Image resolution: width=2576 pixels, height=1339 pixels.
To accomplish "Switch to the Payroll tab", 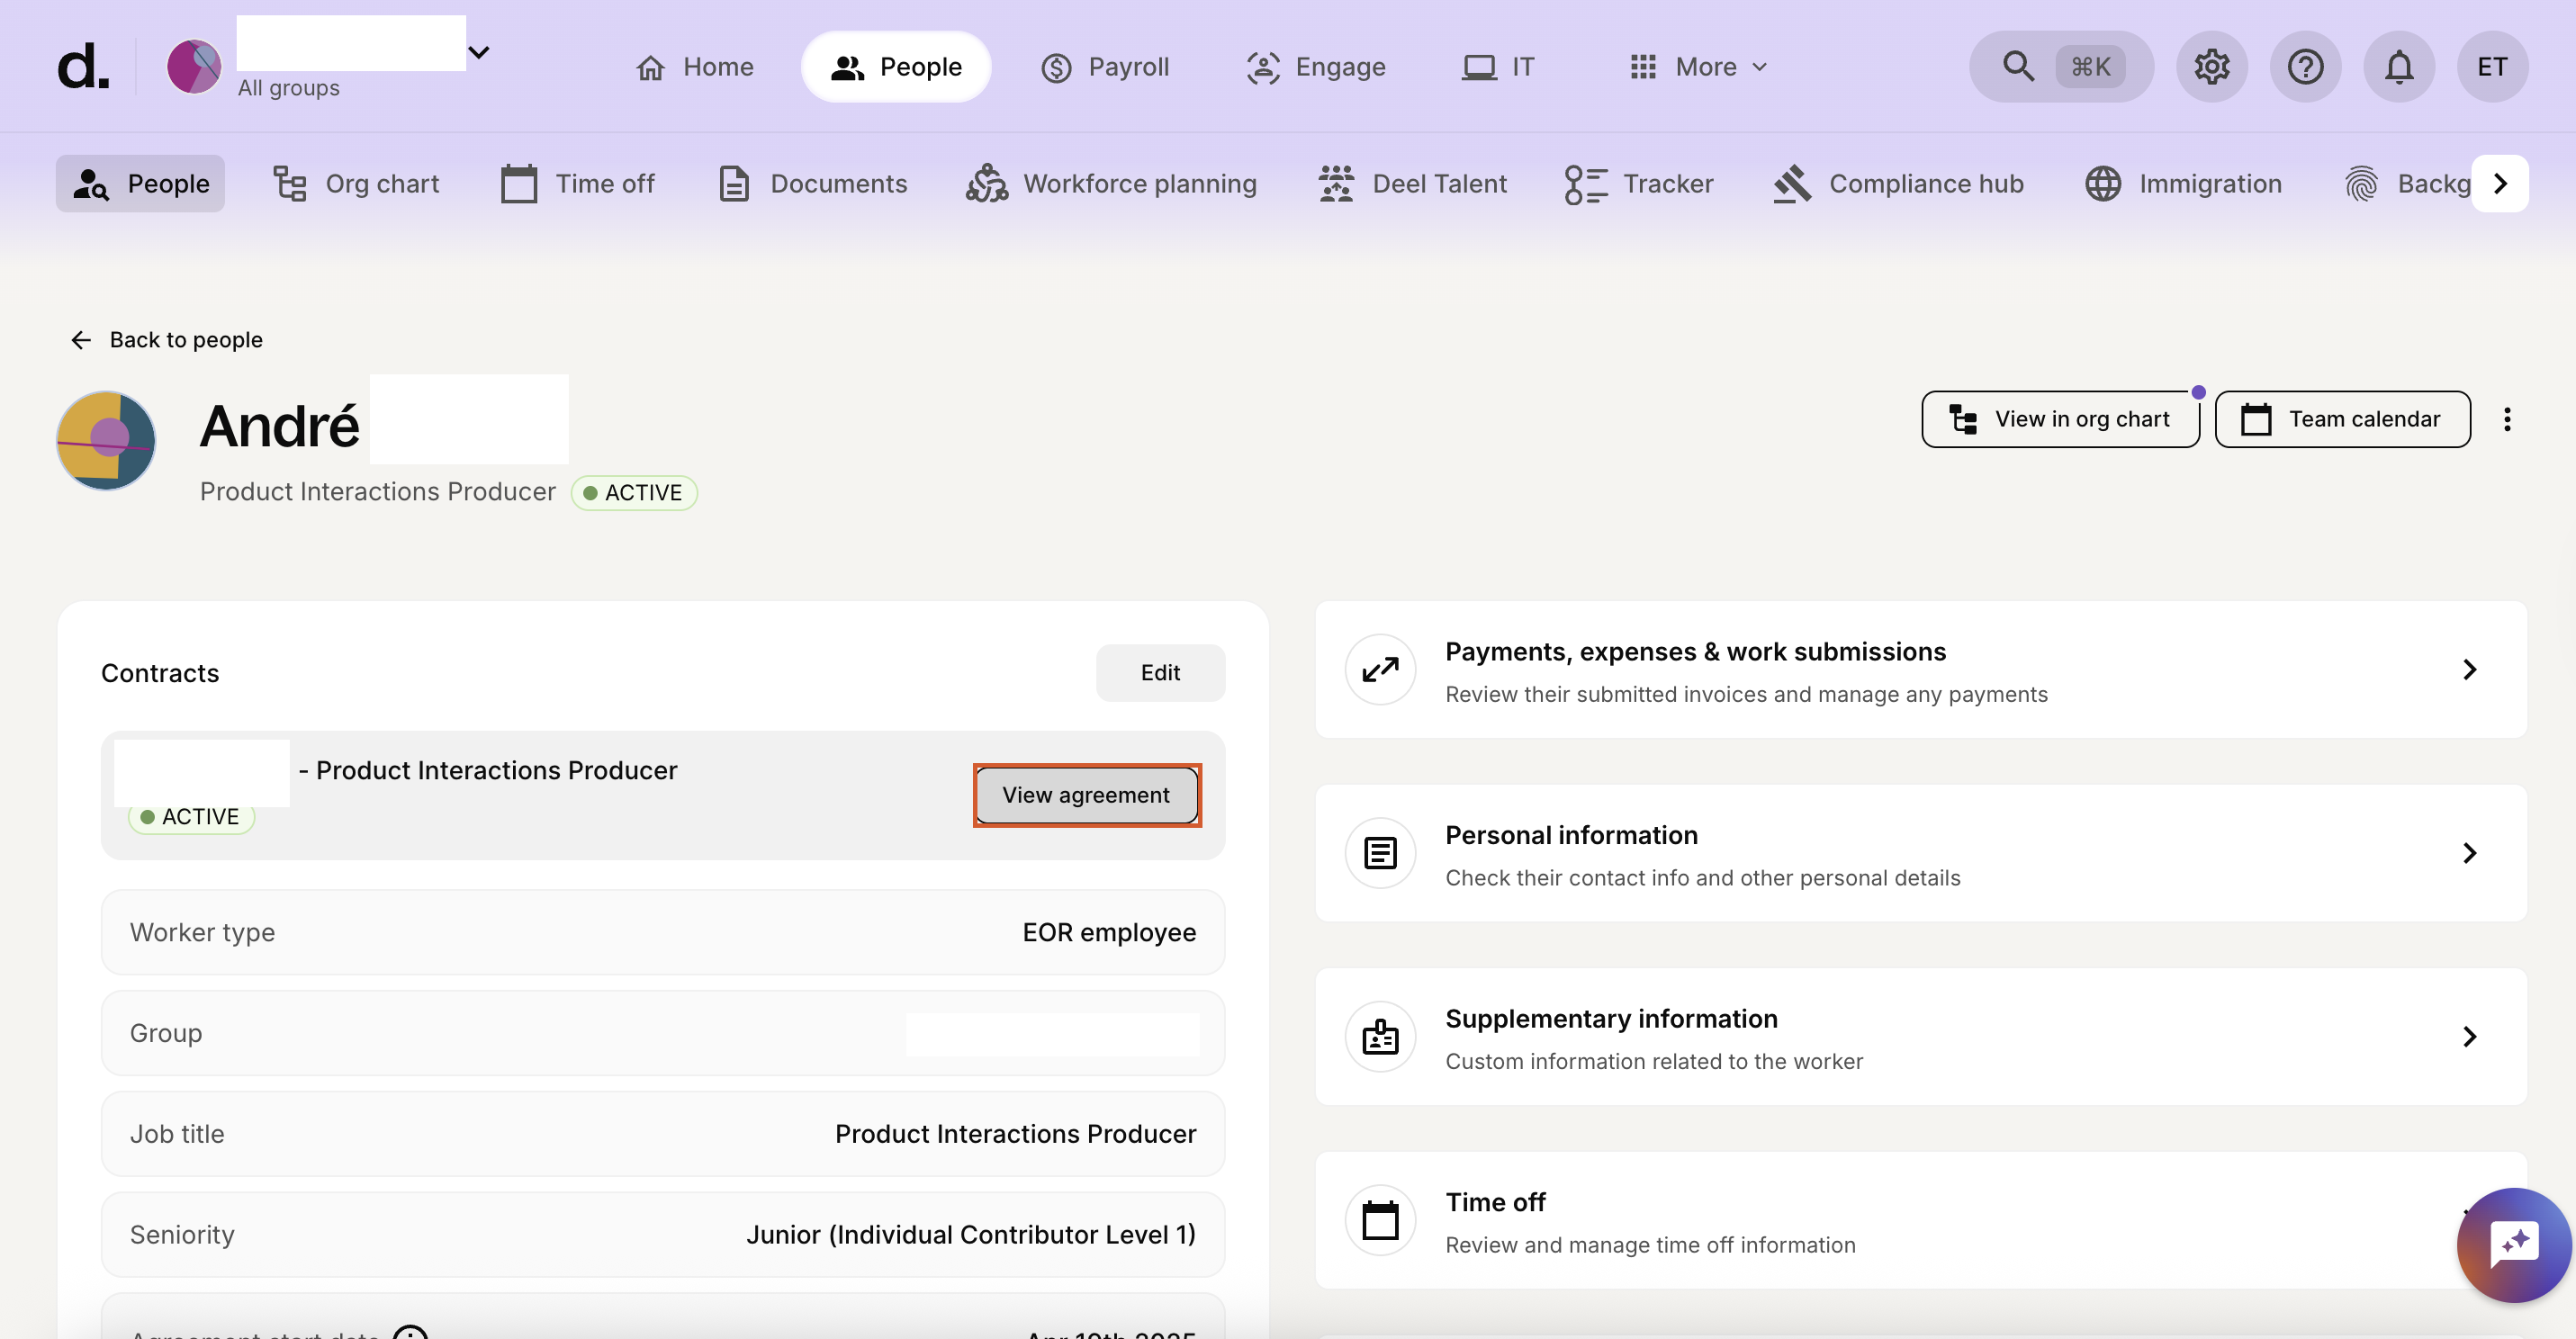I will coord(1105,67).
